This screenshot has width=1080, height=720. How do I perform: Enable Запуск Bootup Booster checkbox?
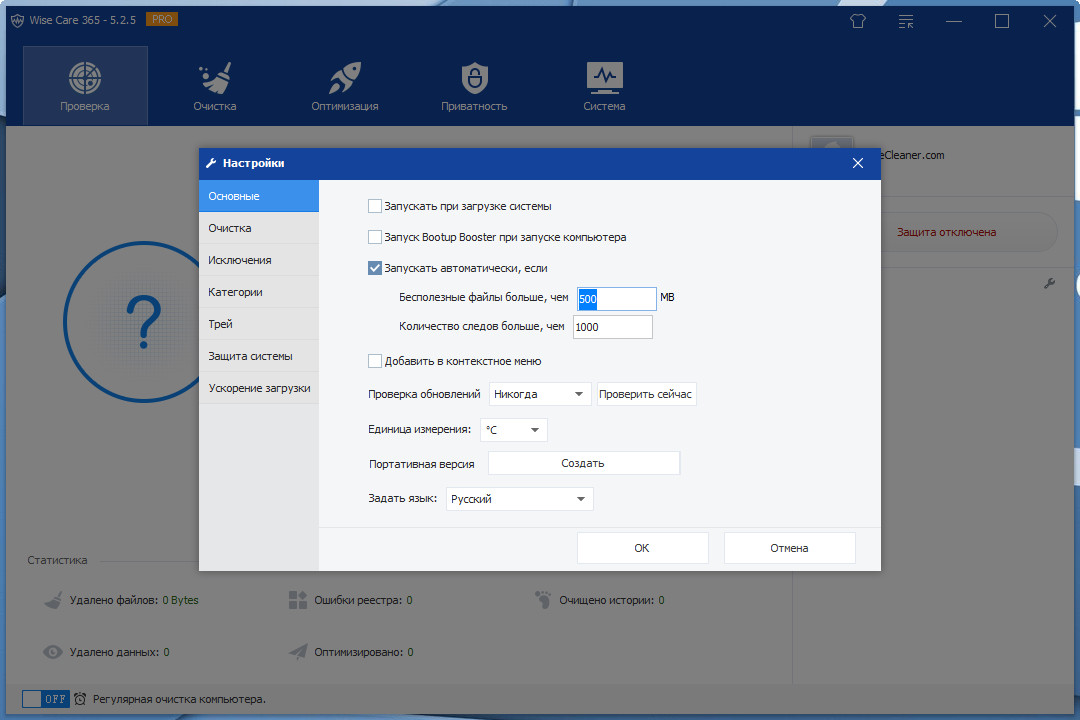pos(375,237)
